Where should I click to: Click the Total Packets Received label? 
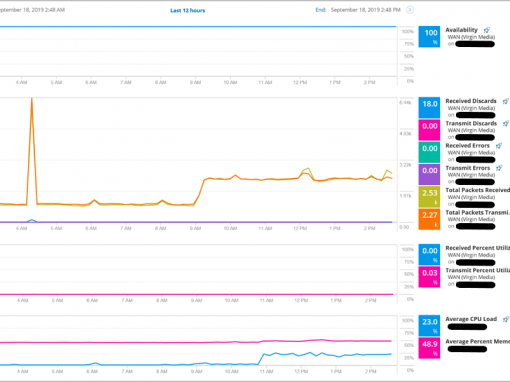click(x=478, y=190)
